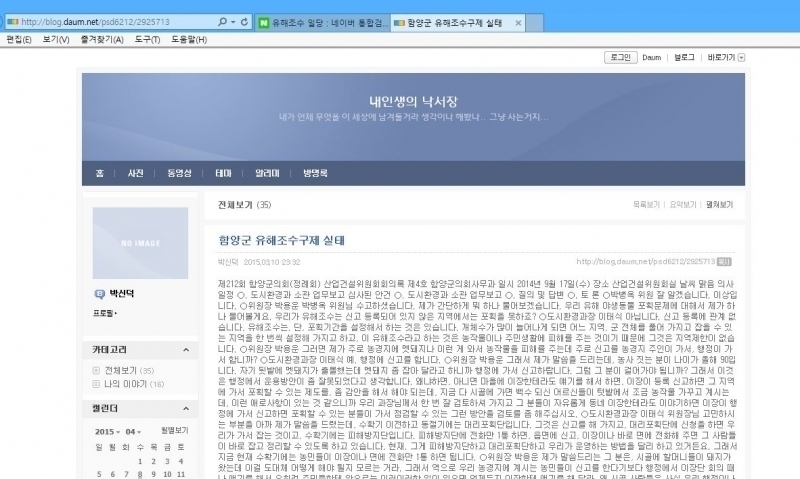Click the search magnifier icon in address bar
Screen dimensions: 800x479
coord(222,21)
